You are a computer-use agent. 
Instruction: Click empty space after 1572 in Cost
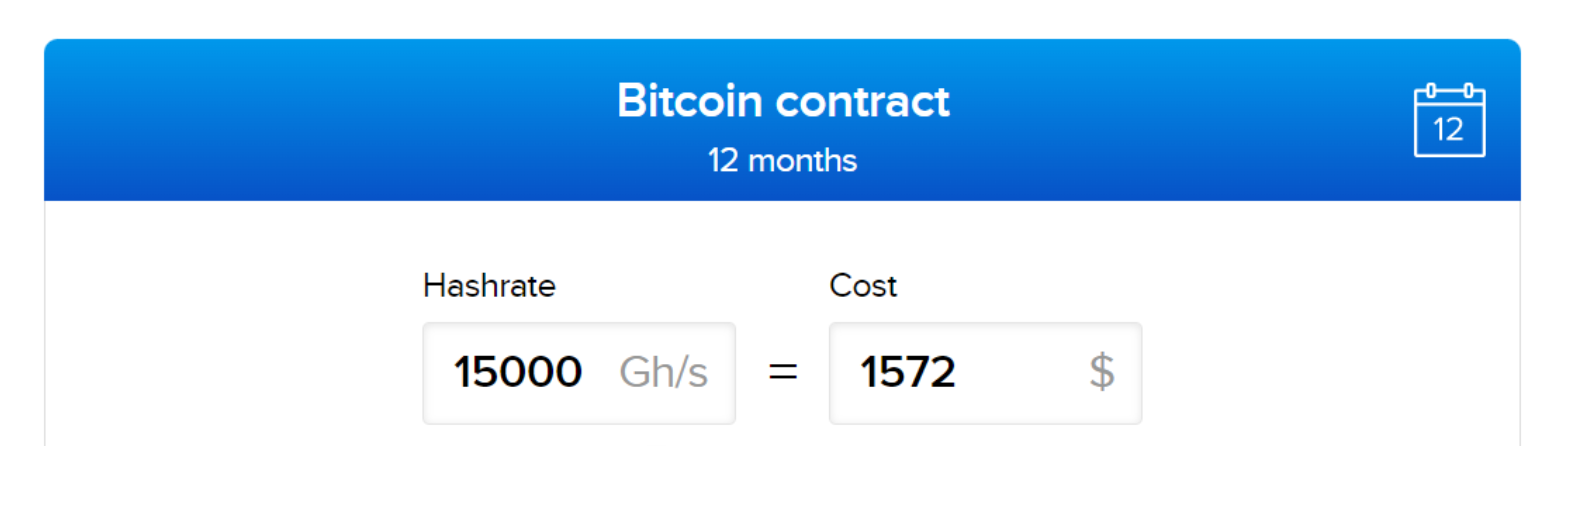point(1020,372)
